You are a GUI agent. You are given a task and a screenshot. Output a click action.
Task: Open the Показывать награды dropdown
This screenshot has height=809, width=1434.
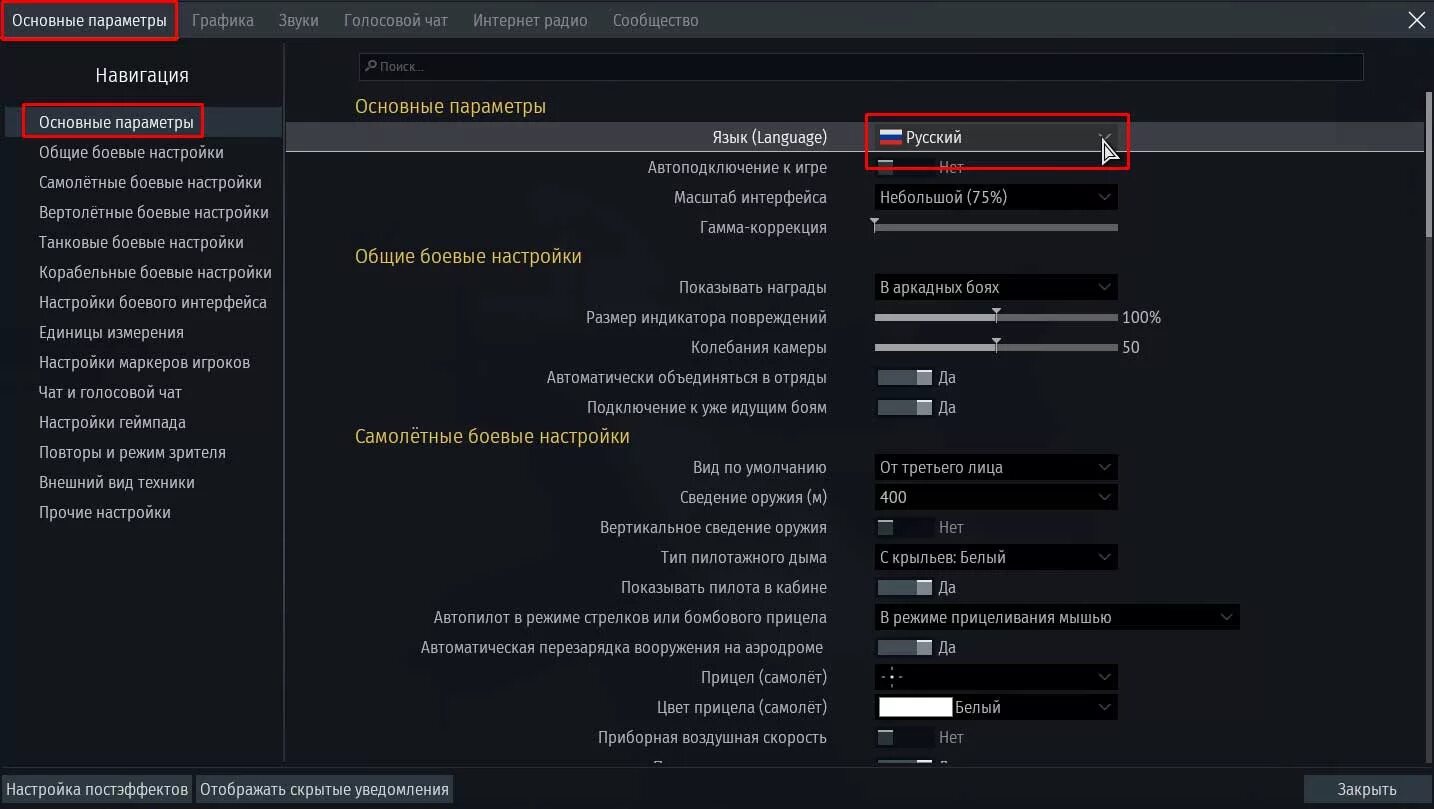[996, 287]
